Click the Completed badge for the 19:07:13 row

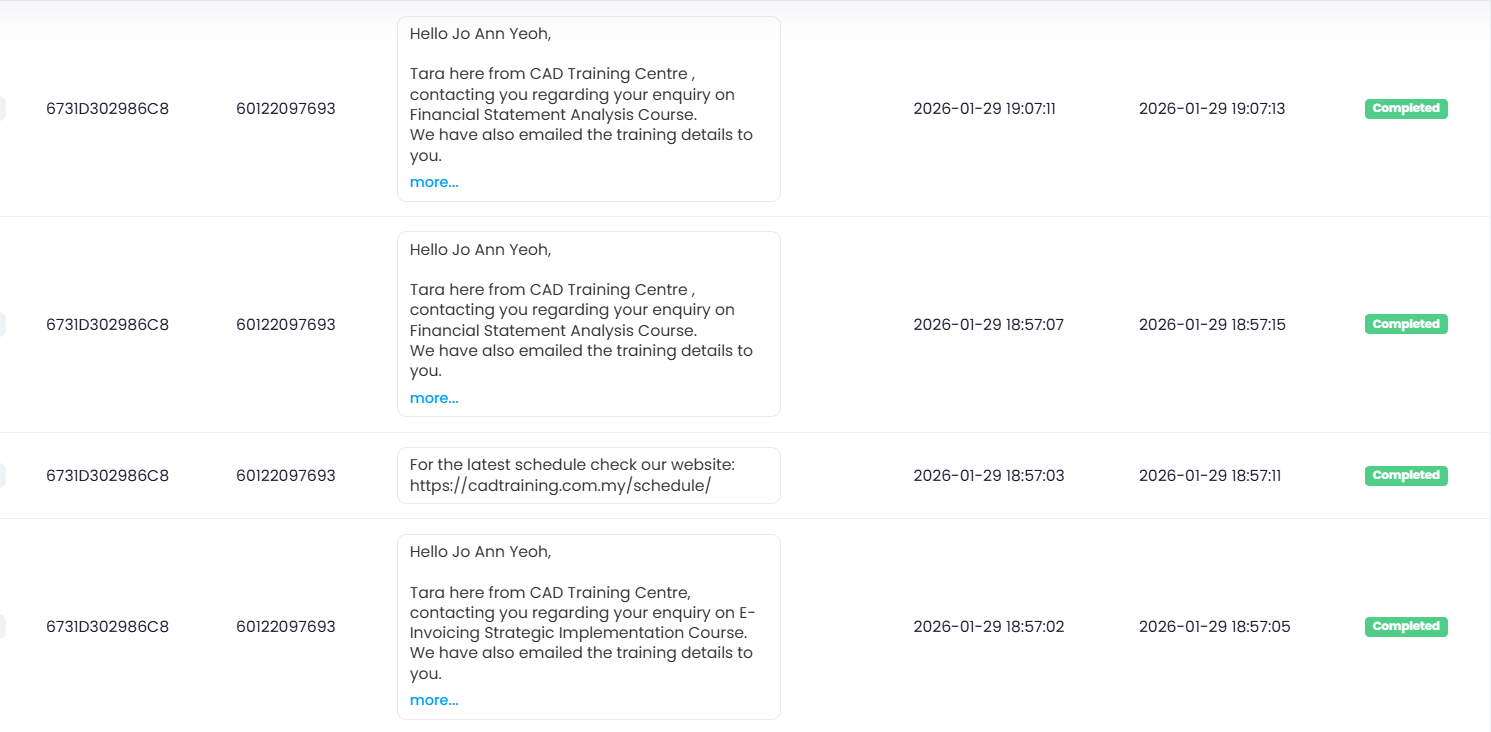point(1406,109)
